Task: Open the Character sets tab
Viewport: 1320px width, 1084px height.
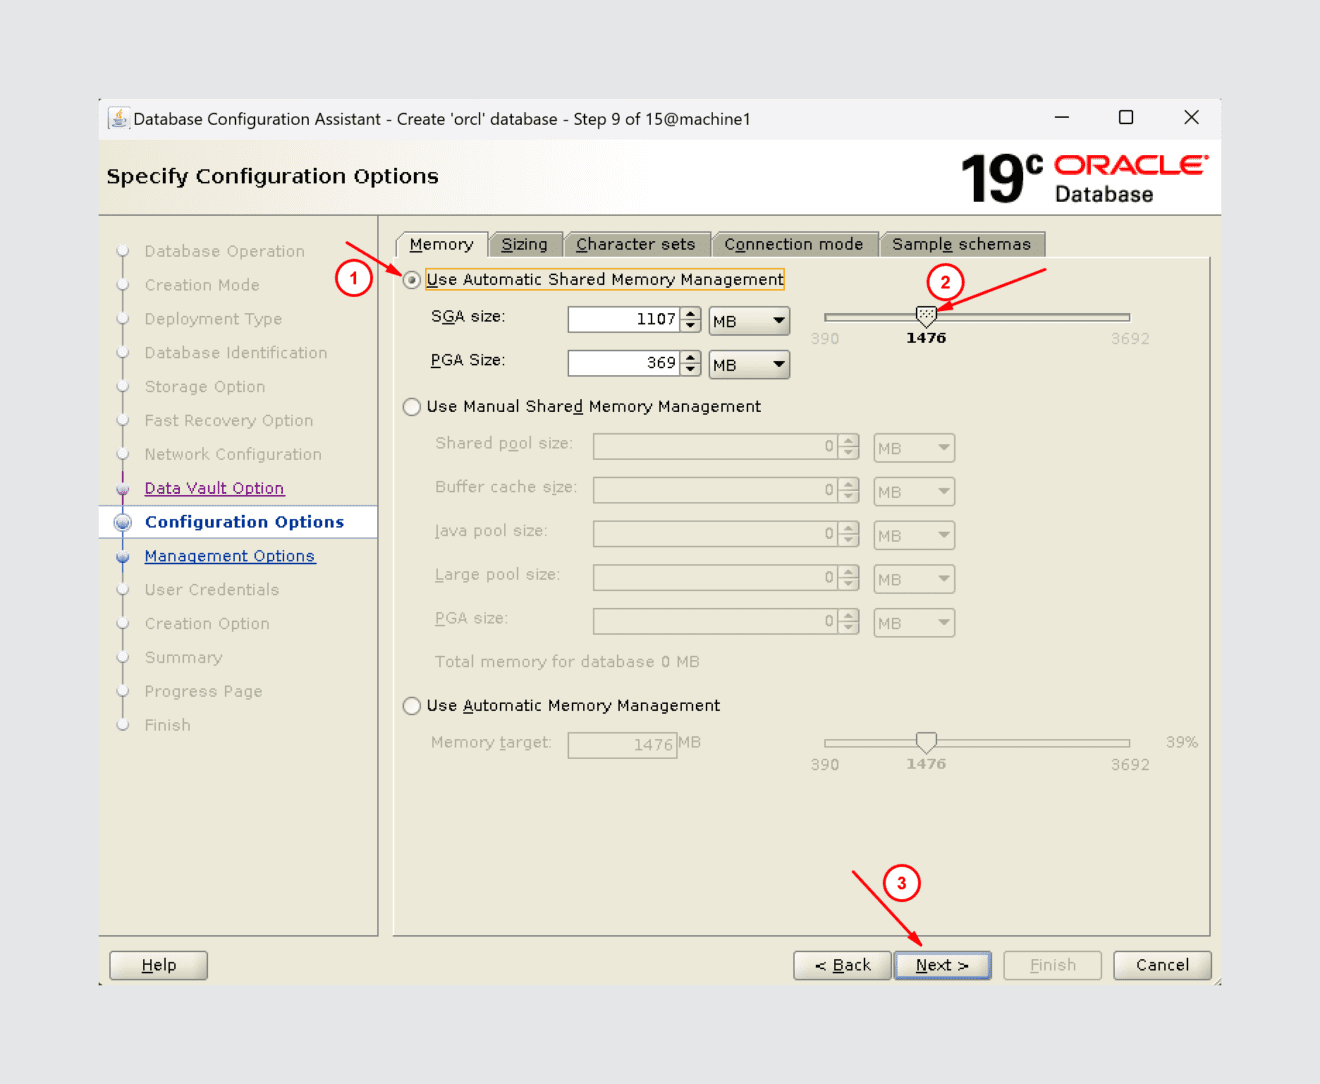Action: coord(637,243)
